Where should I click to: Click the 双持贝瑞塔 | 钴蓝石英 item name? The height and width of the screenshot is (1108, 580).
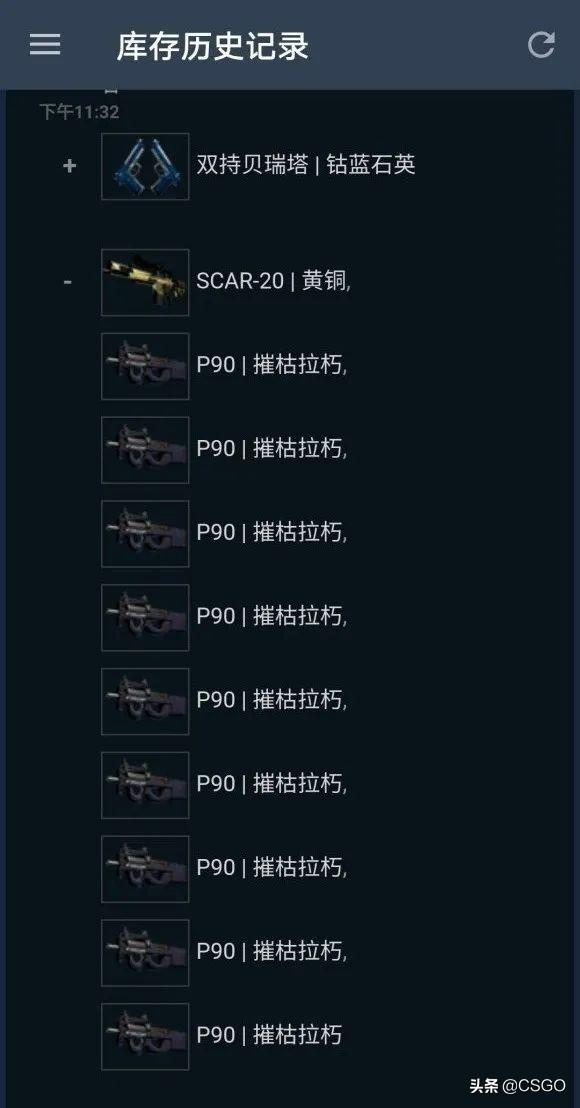coord(306,165)
